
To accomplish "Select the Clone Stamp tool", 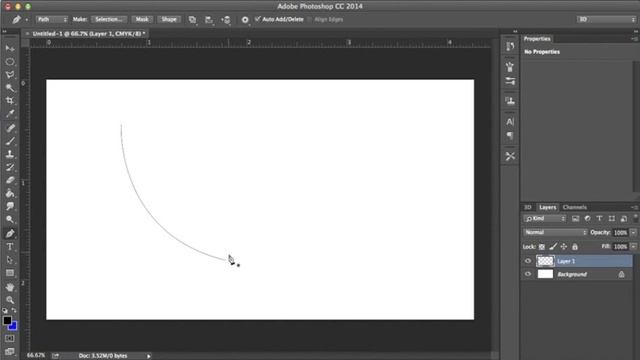I will [10, 154].
